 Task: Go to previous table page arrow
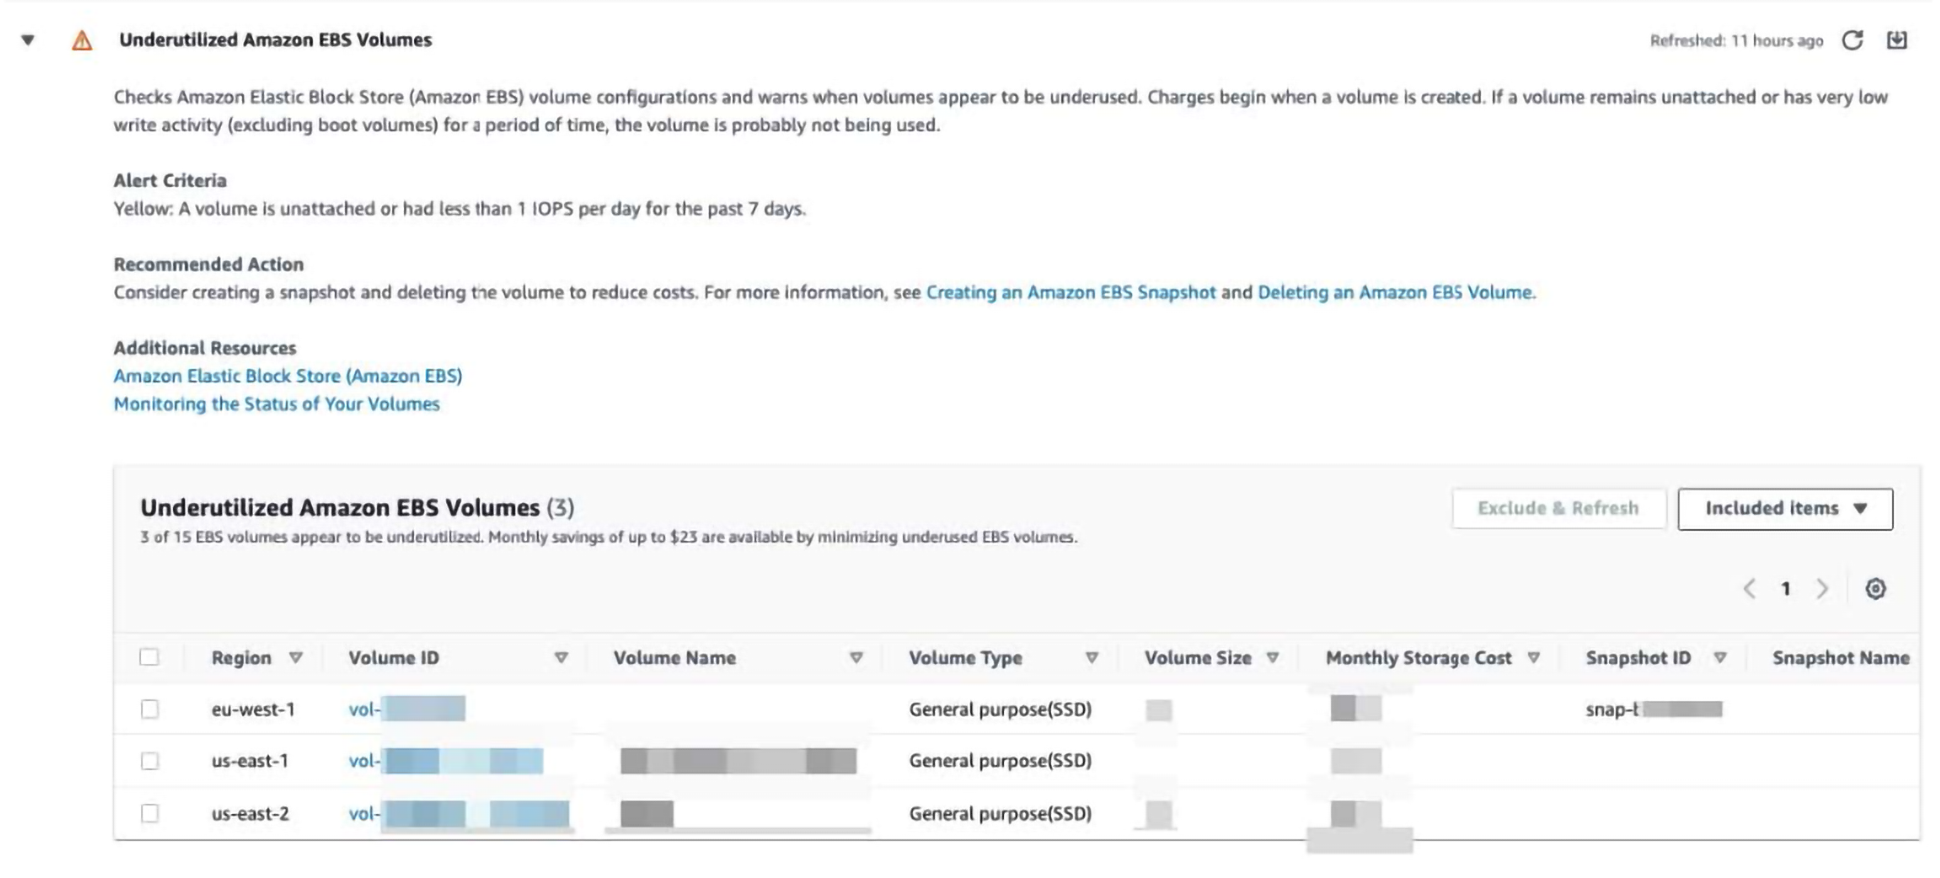(1749, 589)
